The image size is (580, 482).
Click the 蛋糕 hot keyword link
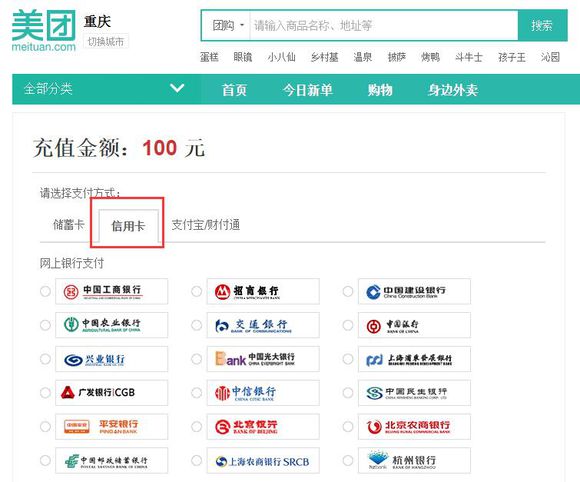(x=209, y=57)
